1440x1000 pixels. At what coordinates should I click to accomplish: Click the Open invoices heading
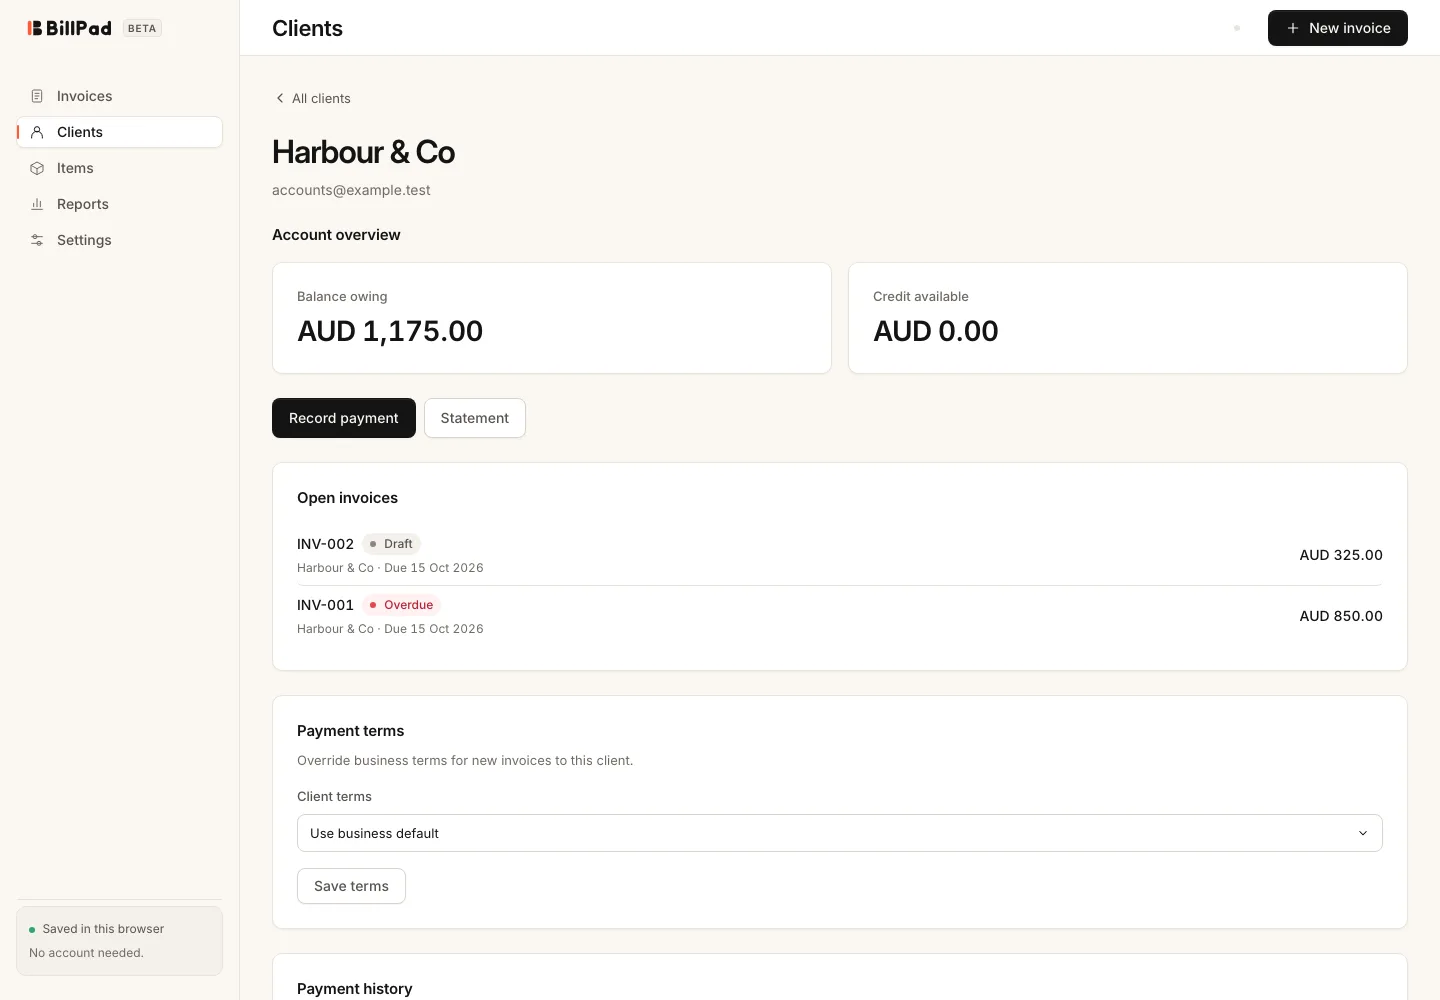pos(347,498)
